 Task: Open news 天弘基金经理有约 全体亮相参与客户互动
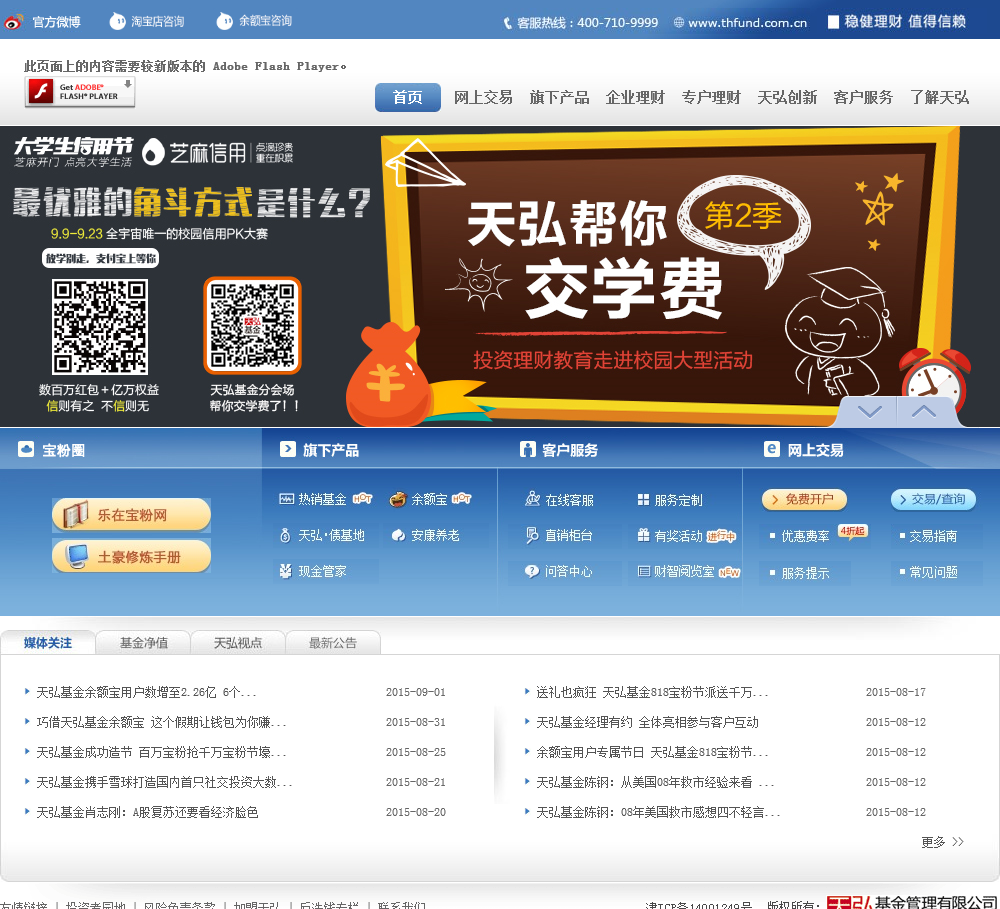tap(647, 722)
